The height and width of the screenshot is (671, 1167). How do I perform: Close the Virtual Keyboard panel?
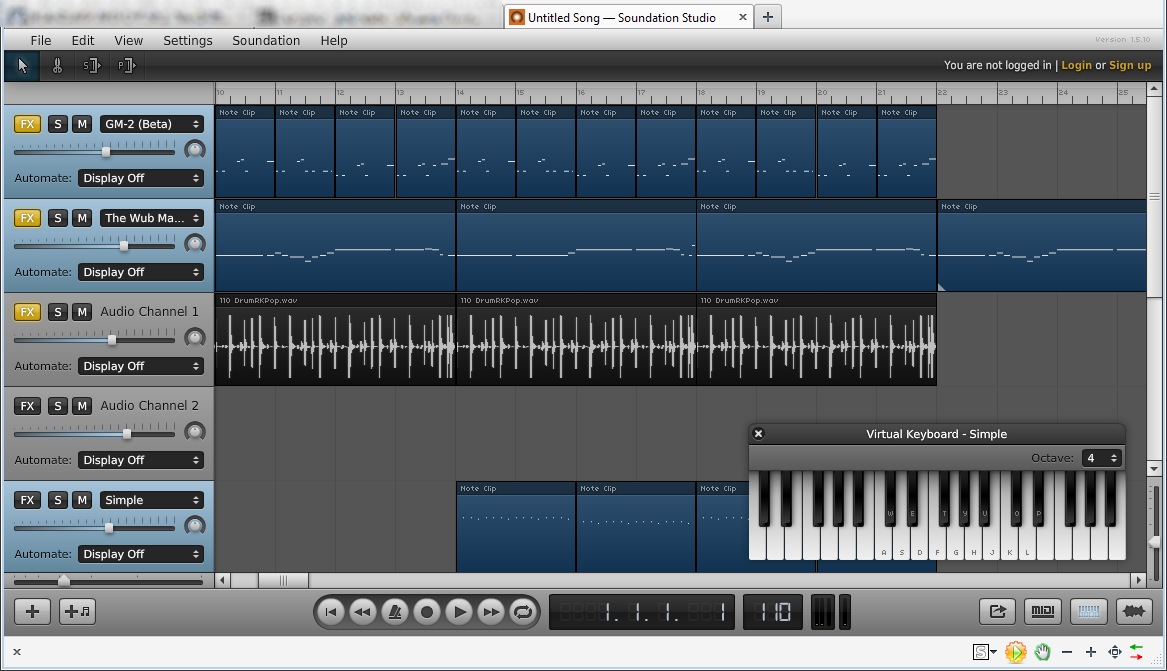coord(758,434)
